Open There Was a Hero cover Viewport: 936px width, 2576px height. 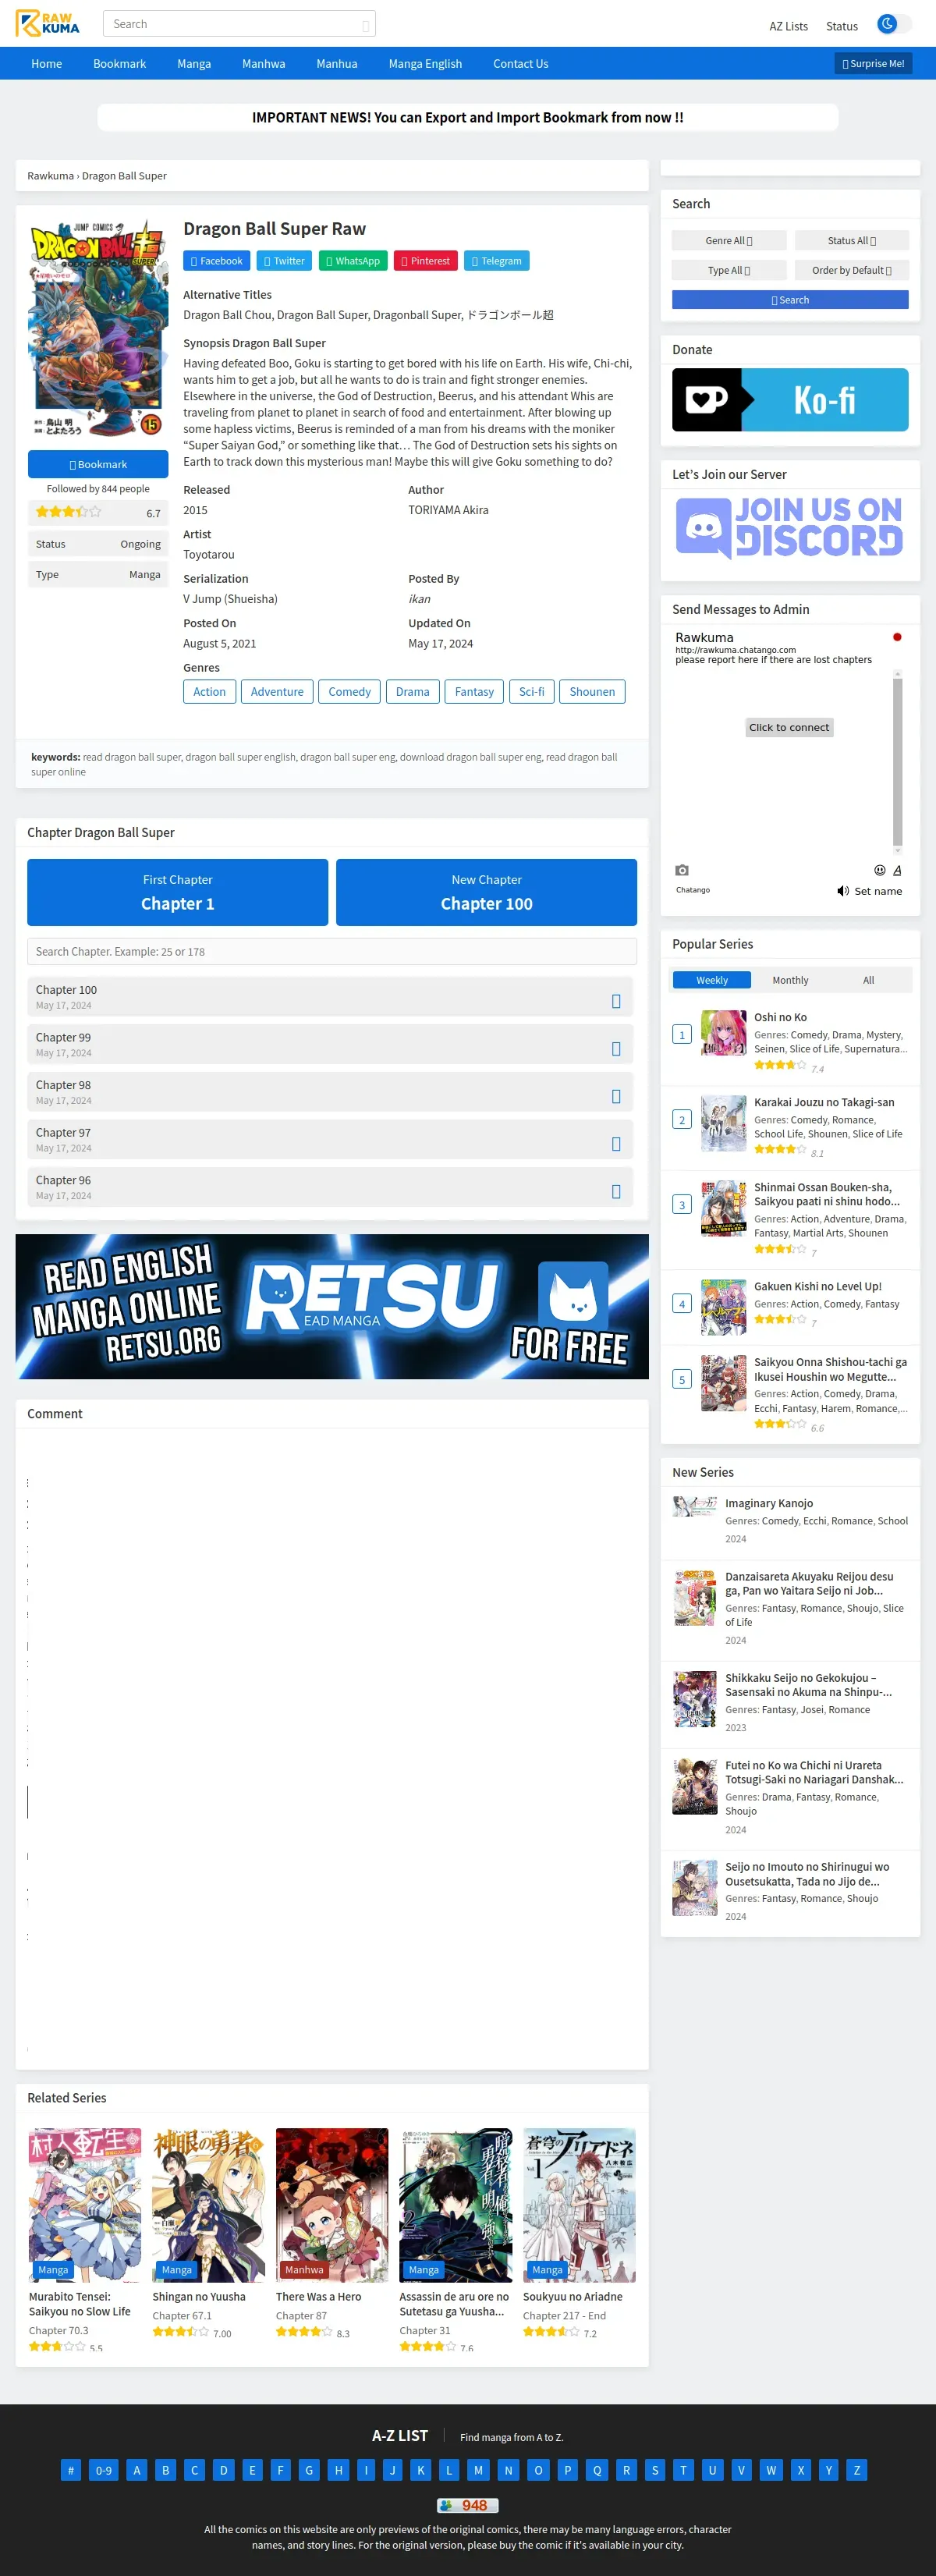click(332, 2205)
